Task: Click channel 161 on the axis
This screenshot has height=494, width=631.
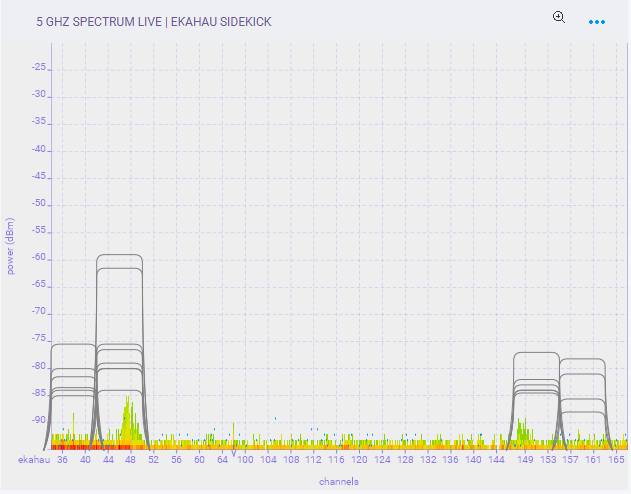Action: click(593, 459)
